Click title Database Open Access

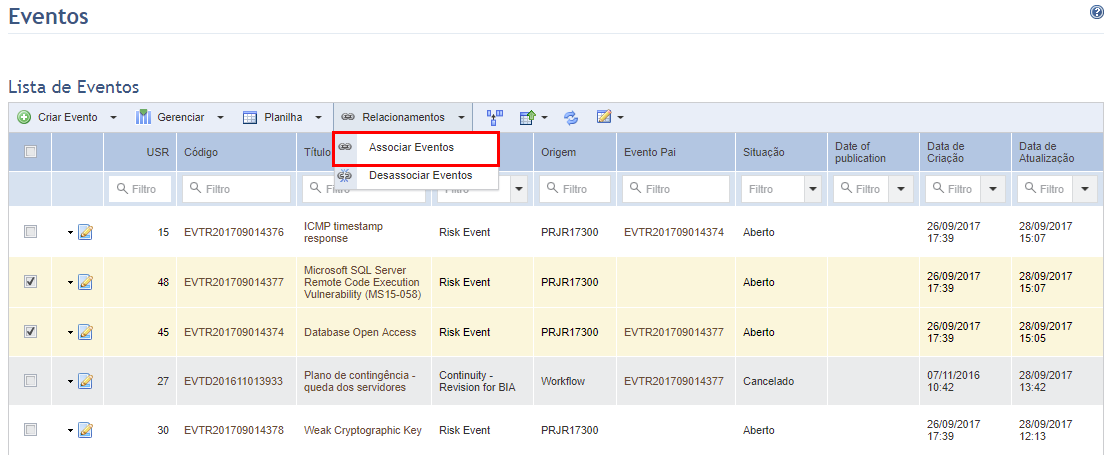[x=360, y=332]
